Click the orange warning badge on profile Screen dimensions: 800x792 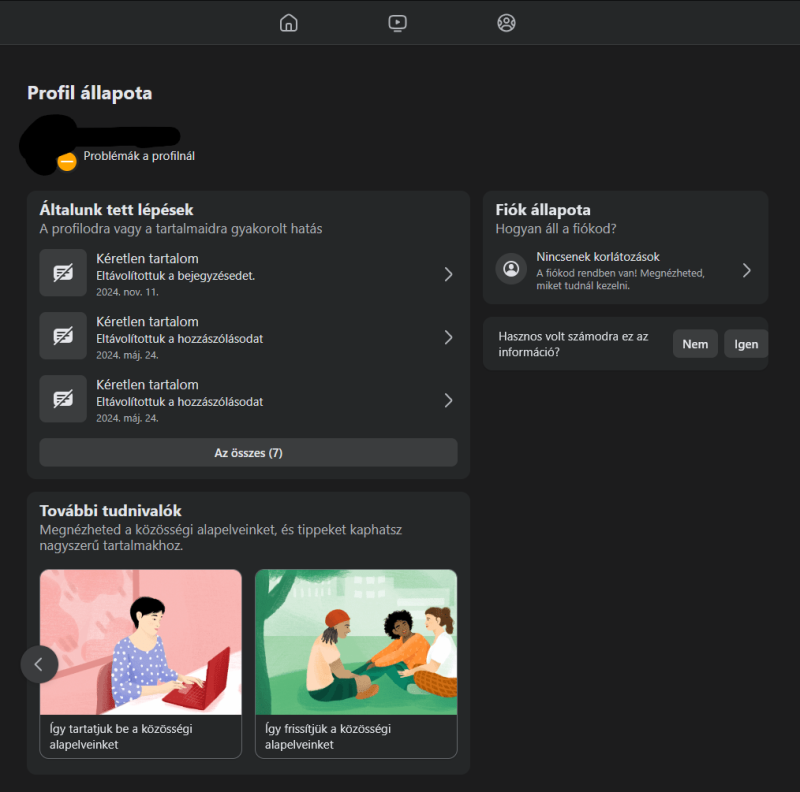pos(67,161)
